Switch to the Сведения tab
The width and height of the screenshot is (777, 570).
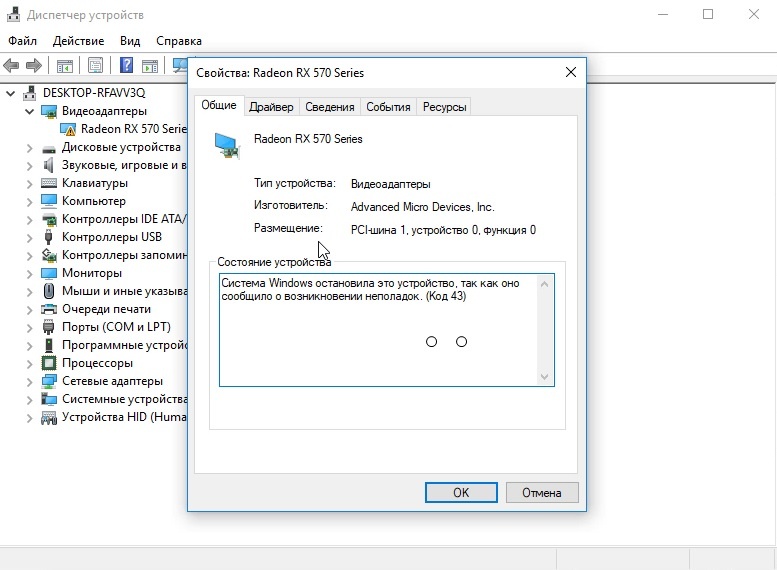(x=330, y=107)
